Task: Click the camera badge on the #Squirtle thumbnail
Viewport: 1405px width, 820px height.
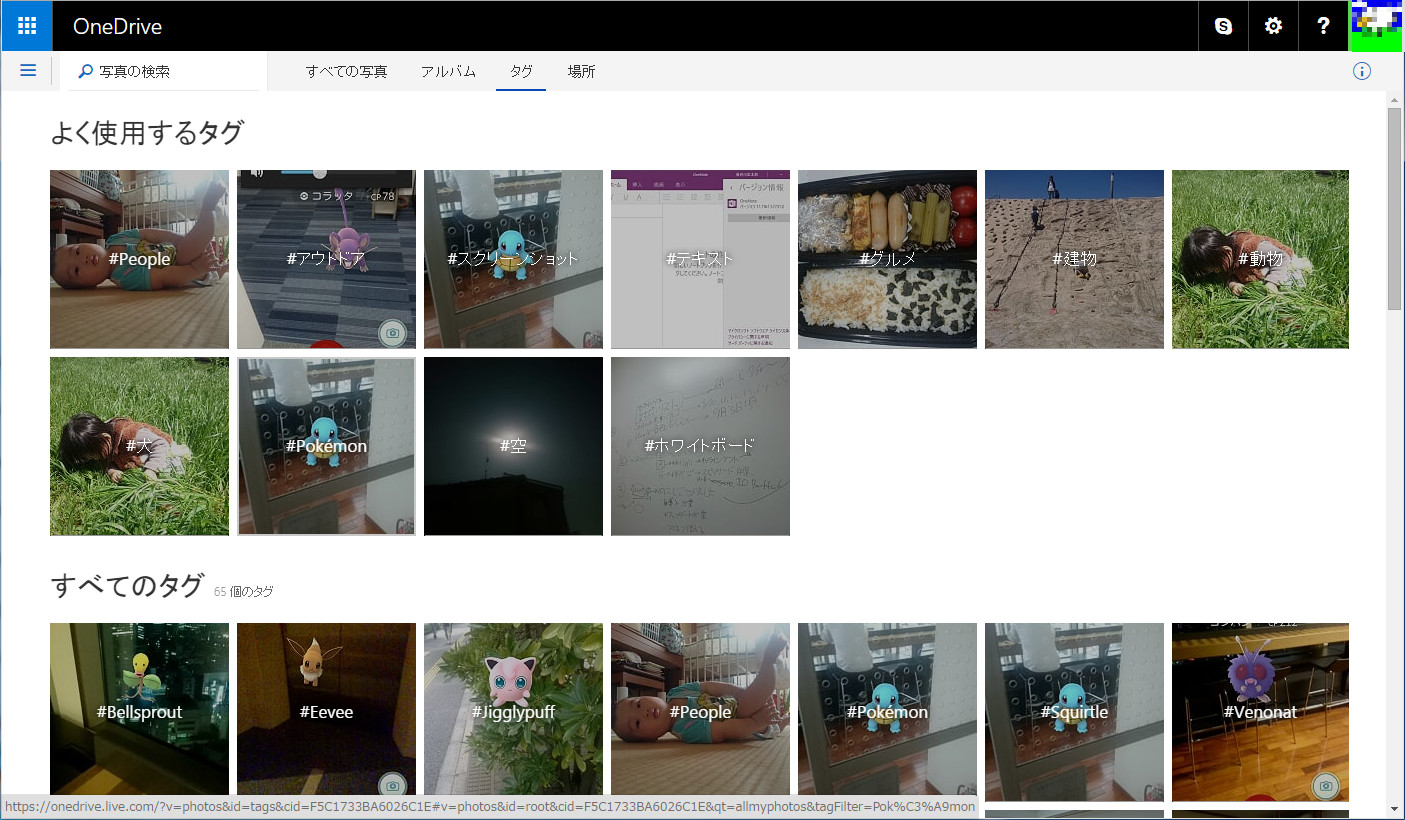Action: click(x=1139, y=787)
